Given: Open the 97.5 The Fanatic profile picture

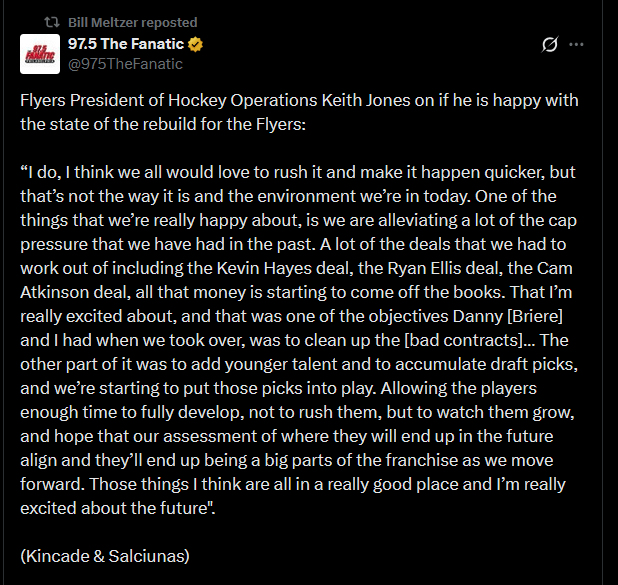Looking at the screenshot, I should (x=40, y=54).
